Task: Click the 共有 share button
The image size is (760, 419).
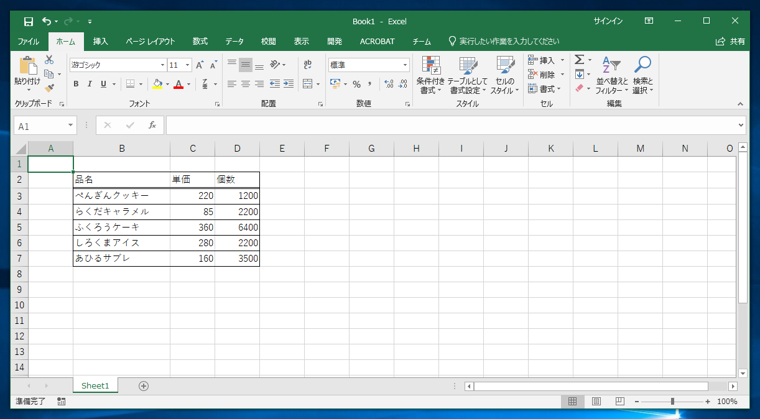Action: click(x=730, y=42)
